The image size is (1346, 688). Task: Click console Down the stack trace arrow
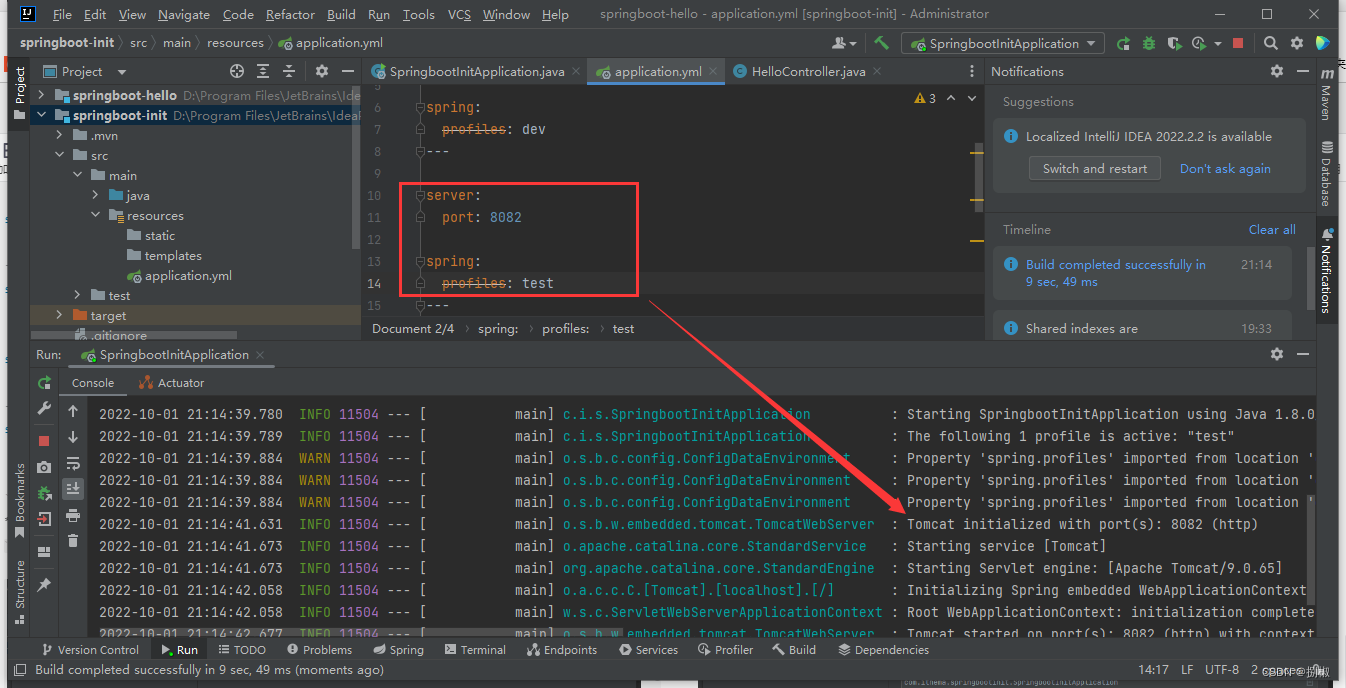coord(73,437)
